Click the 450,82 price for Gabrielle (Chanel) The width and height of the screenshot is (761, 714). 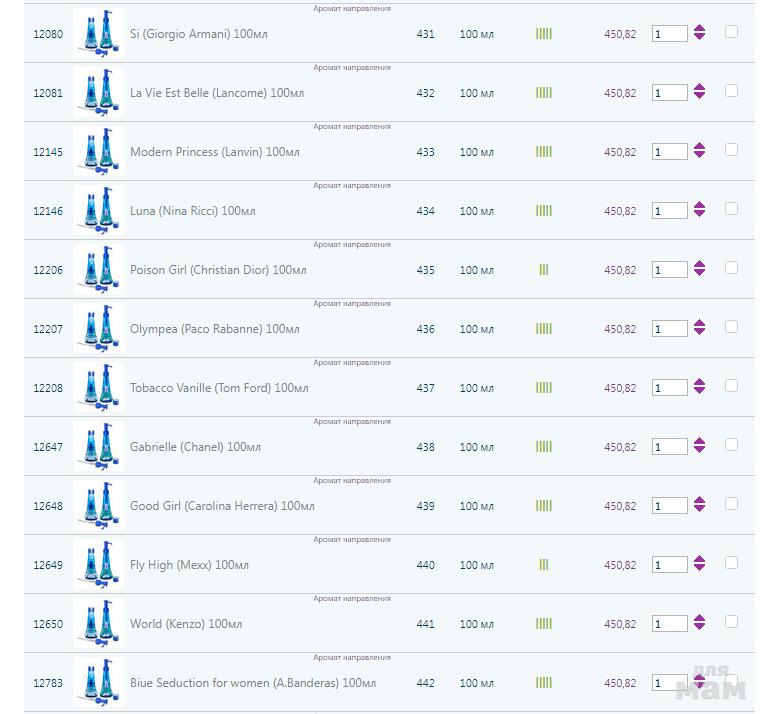(x=620, y=447)
